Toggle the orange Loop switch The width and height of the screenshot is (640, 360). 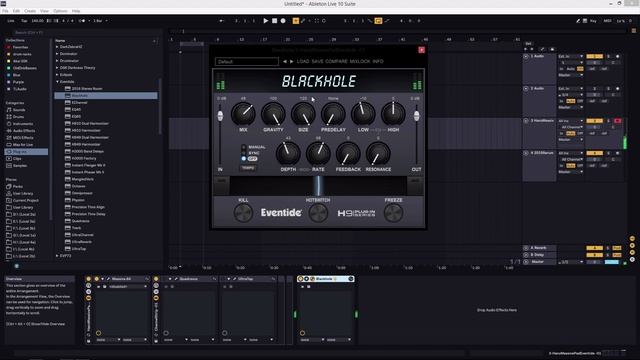(x=378, y=21)
